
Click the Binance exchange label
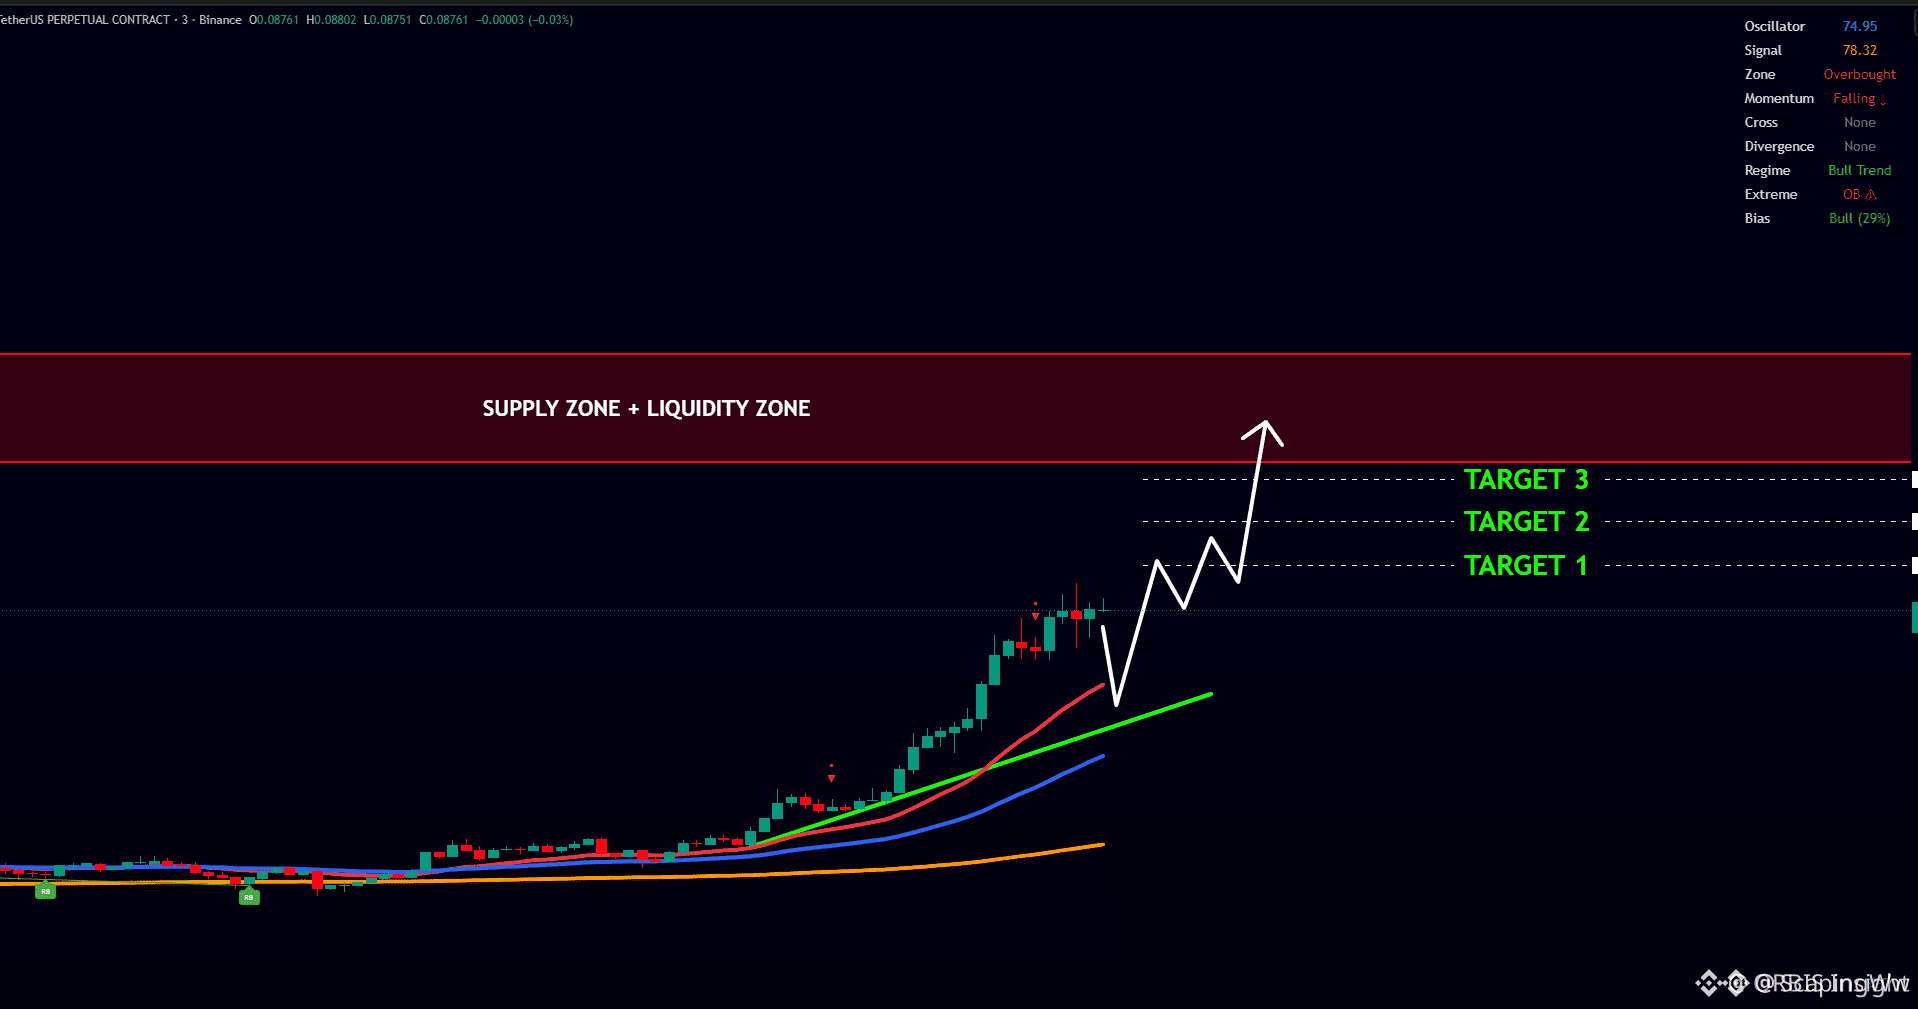point(220,20)
